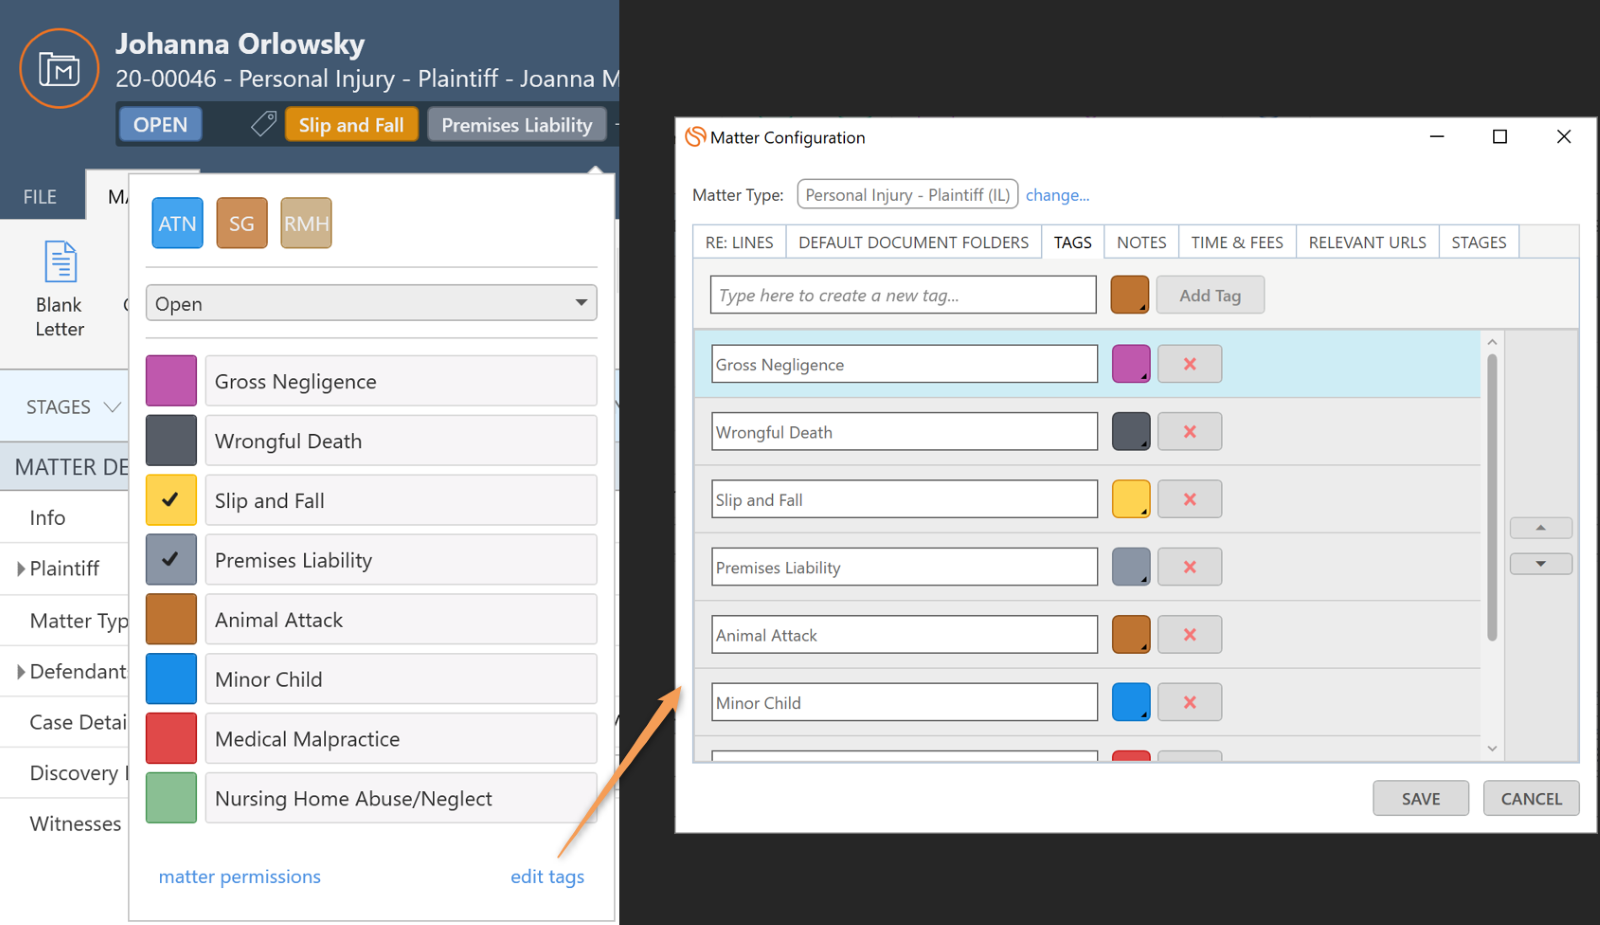
Task: Toggle the Wrongful Death tag checkbox
Action: pos(171,441)
